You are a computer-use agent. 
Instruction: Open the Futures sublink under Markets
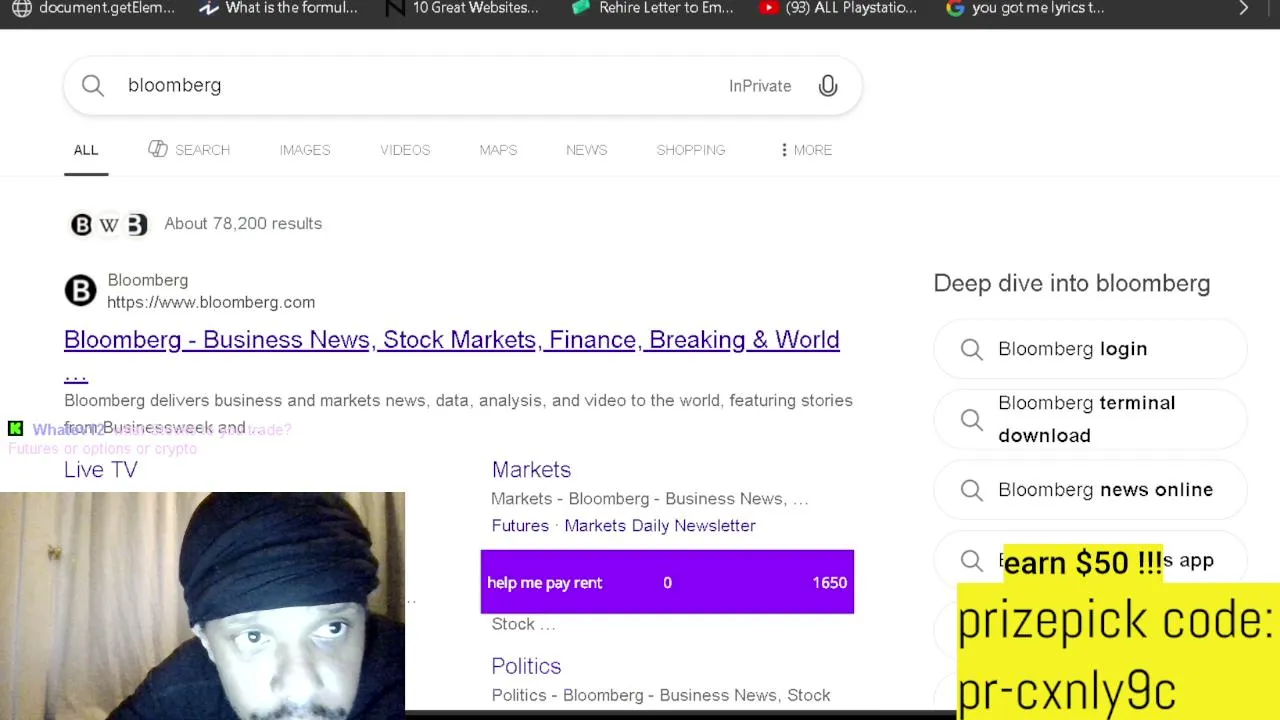pos(520,526)
